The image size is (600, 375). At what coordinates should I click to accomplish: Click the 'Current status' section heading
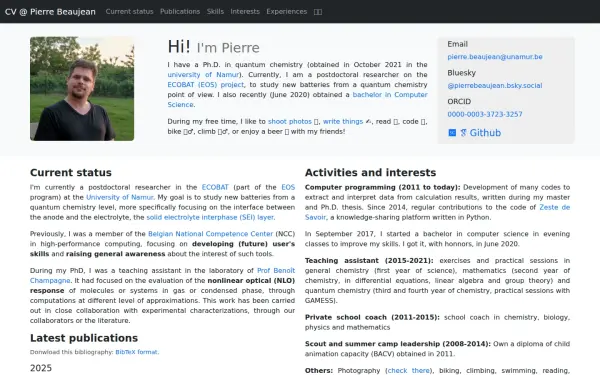click(71, 173)
